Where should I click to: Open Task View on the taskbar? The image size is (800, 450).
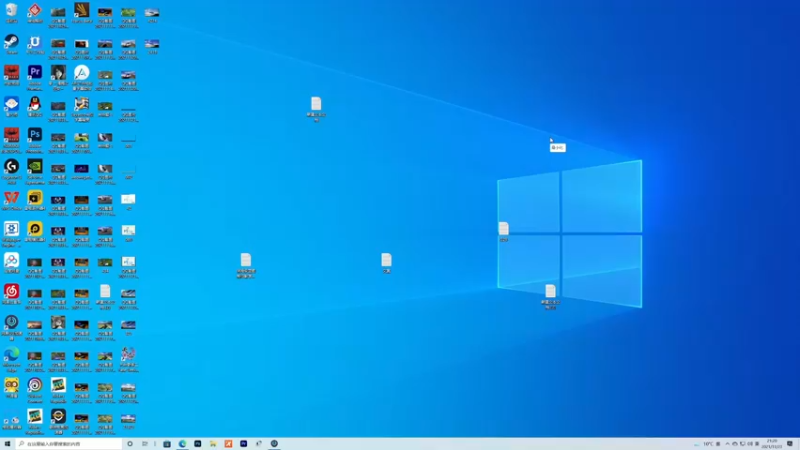pyautogui.click(x=145, y=444)
